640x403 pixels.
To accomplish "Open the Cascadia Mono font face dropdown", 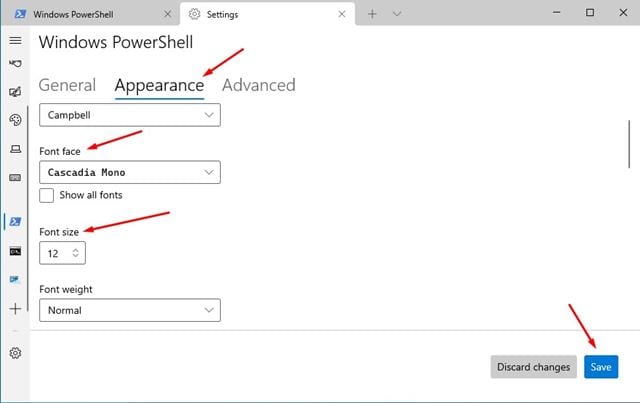I will [x=130, y=172].
